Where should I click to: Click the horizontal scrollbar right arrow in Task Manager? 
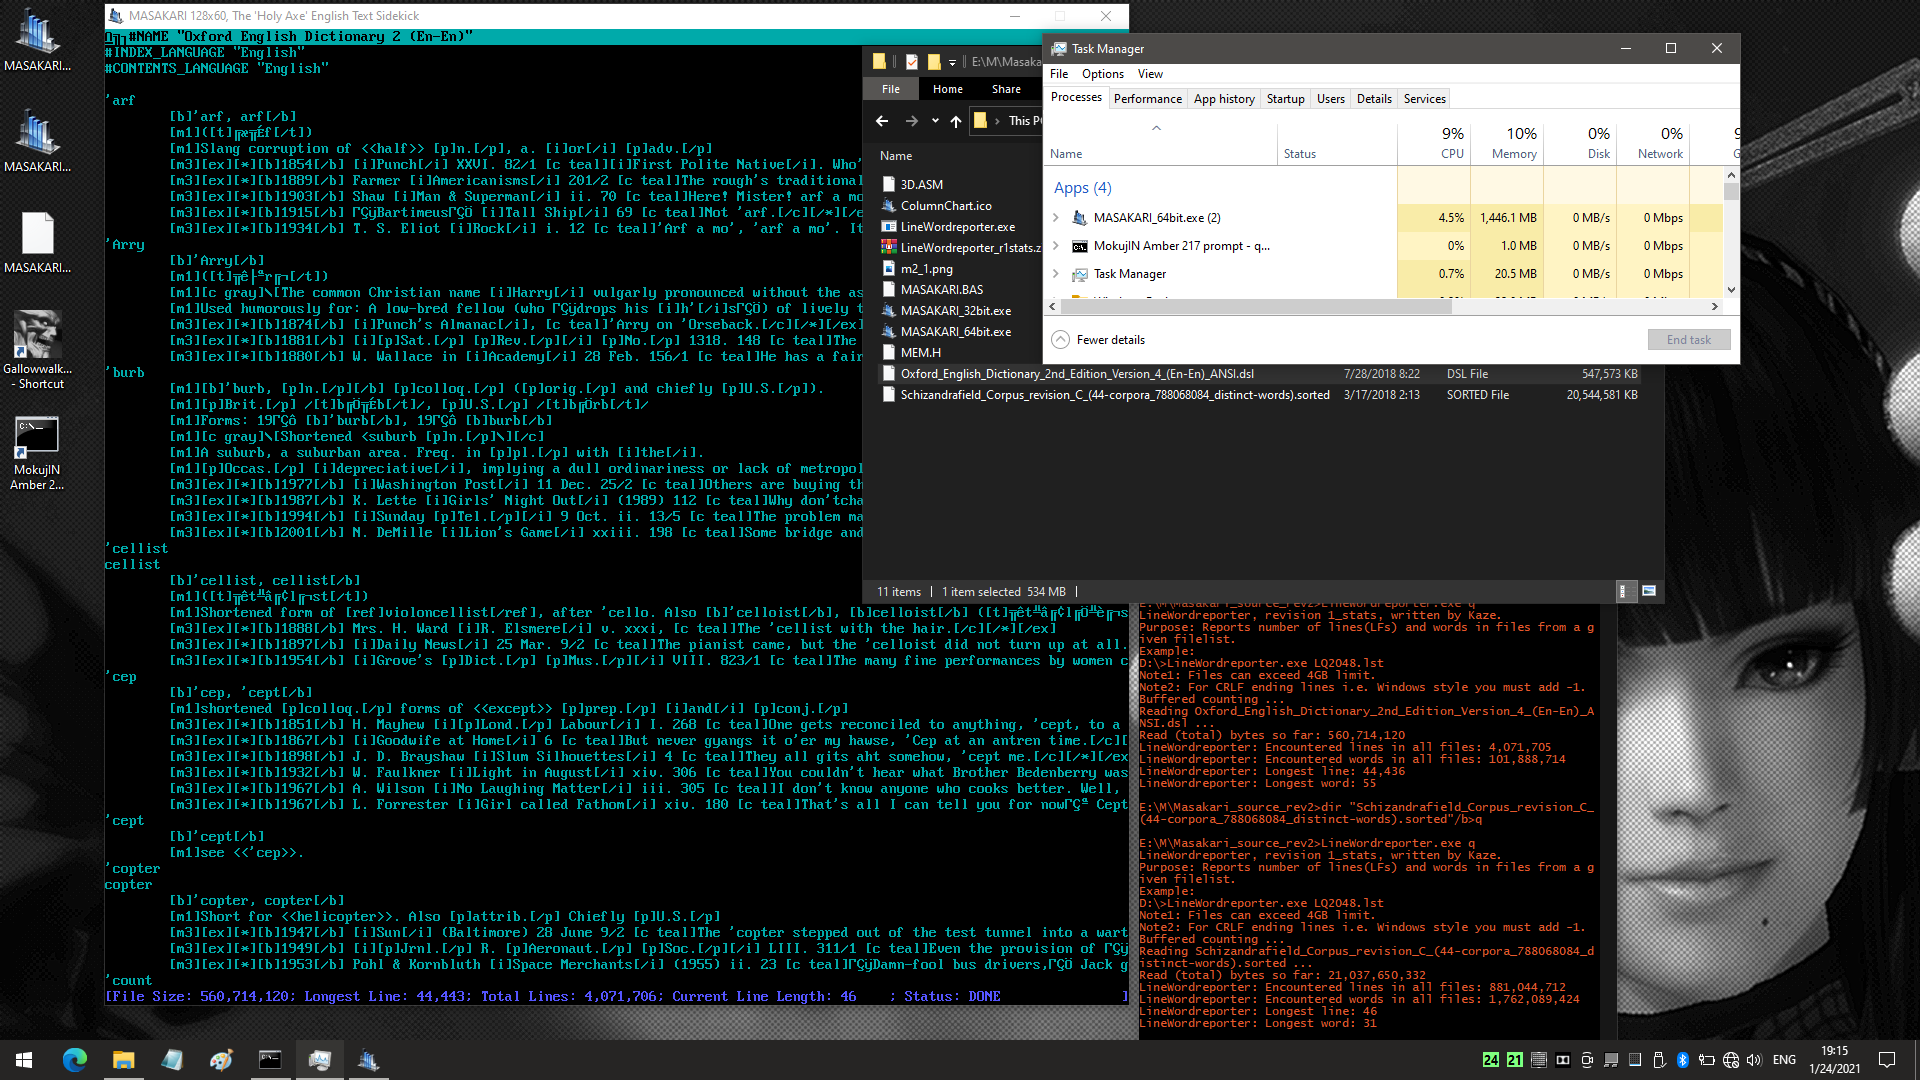point(1715,307)
